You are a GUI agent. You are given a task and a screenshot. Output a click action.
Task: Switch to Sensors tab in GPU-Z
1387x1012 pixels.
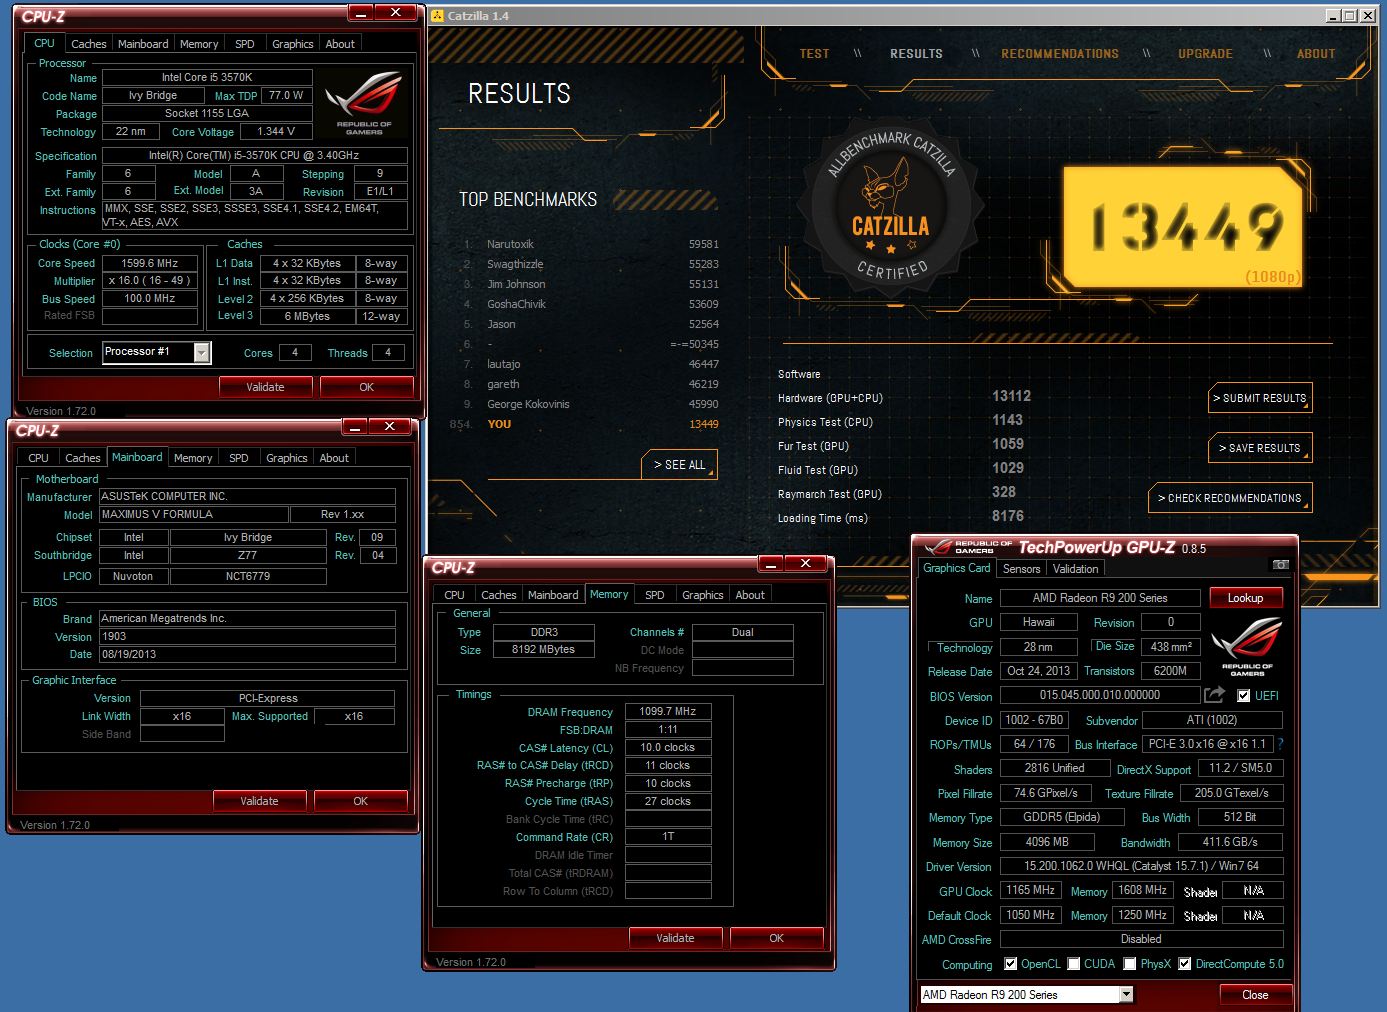(1021, 569)
